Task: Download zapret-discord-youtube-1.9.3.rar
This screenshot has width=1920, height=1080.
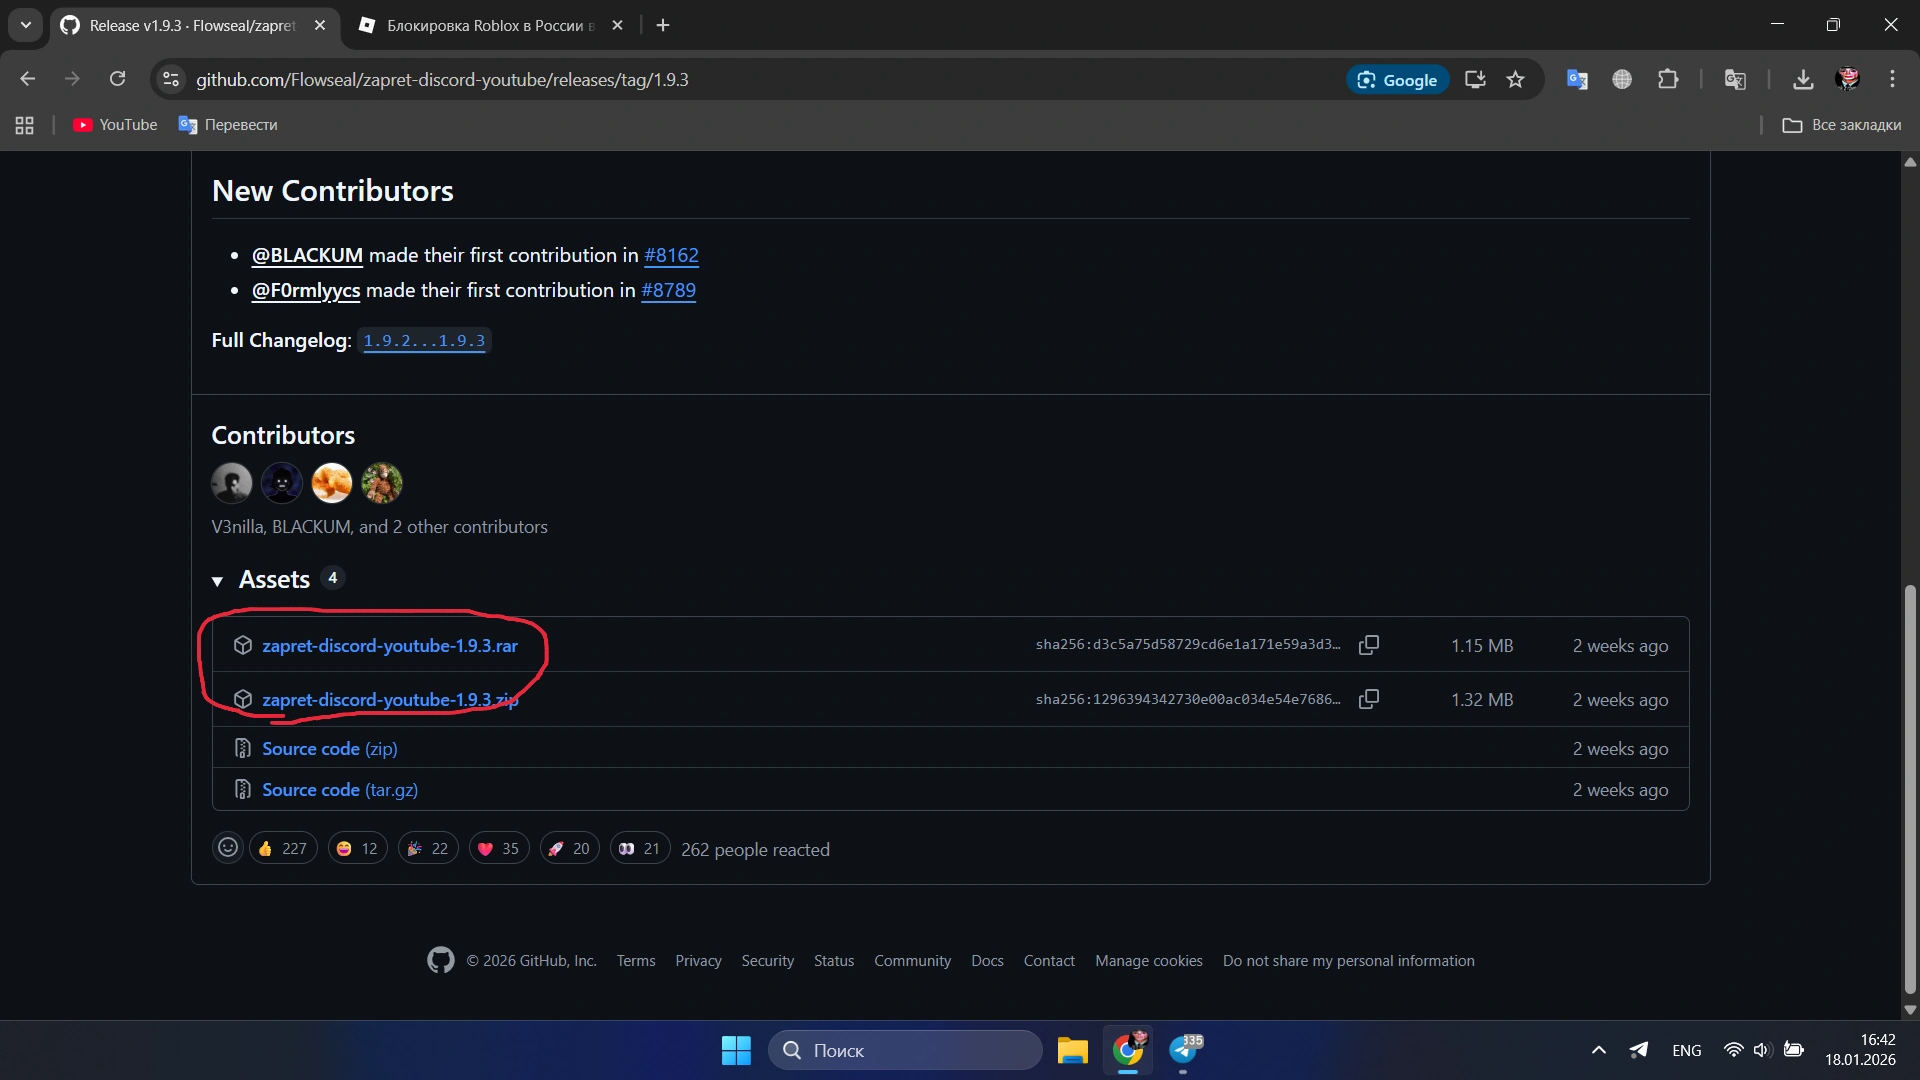Action: click(389, 646)
